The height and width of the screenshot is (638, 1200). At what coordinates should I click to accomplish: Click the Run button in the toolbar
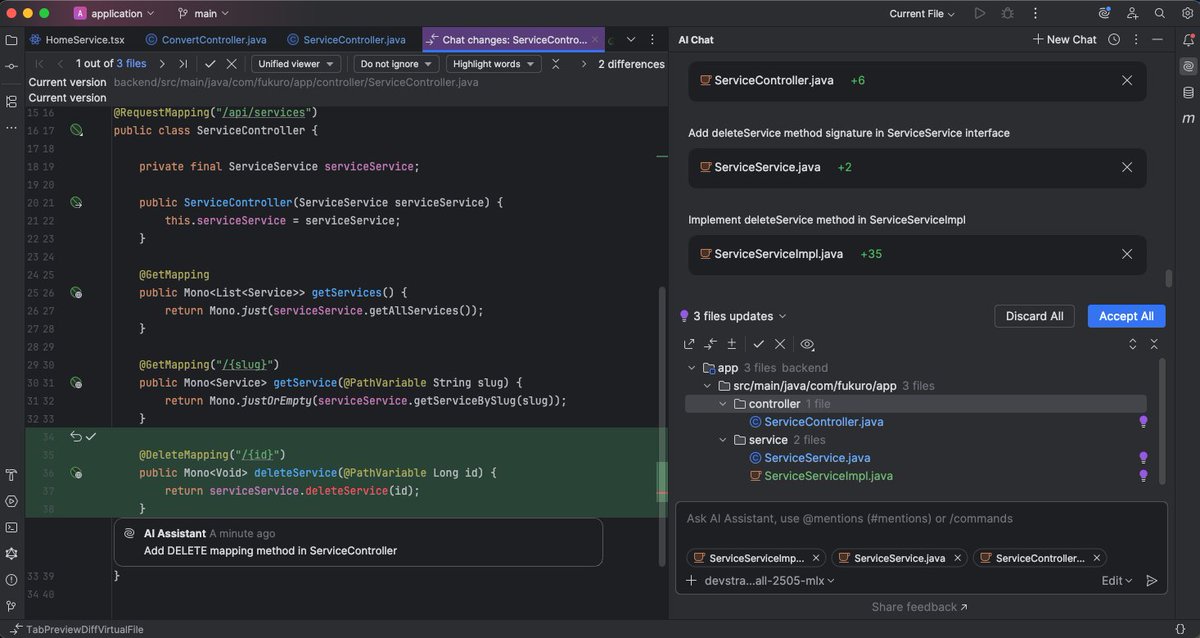(x=980, y=14)
